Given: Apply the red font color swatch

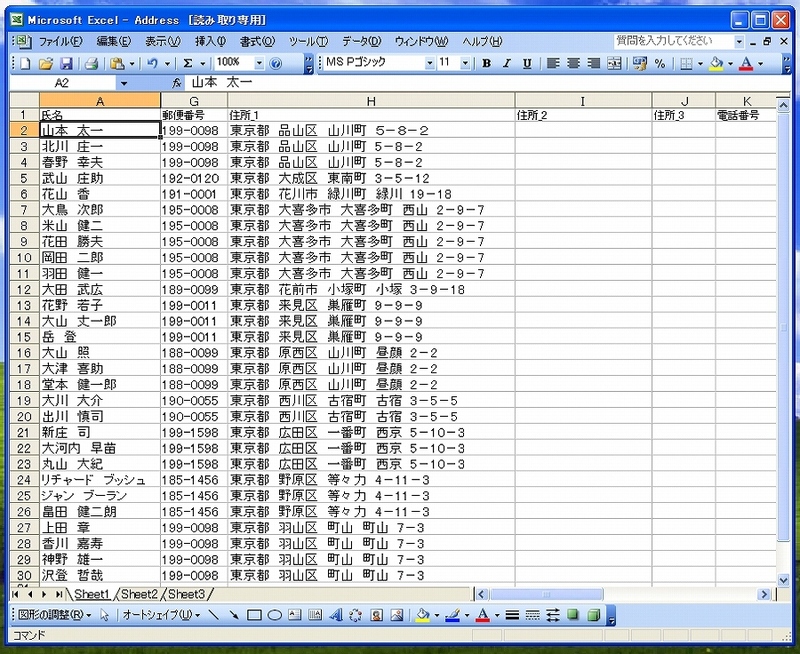Looking at the screenshot, I should tap(745, 63).
